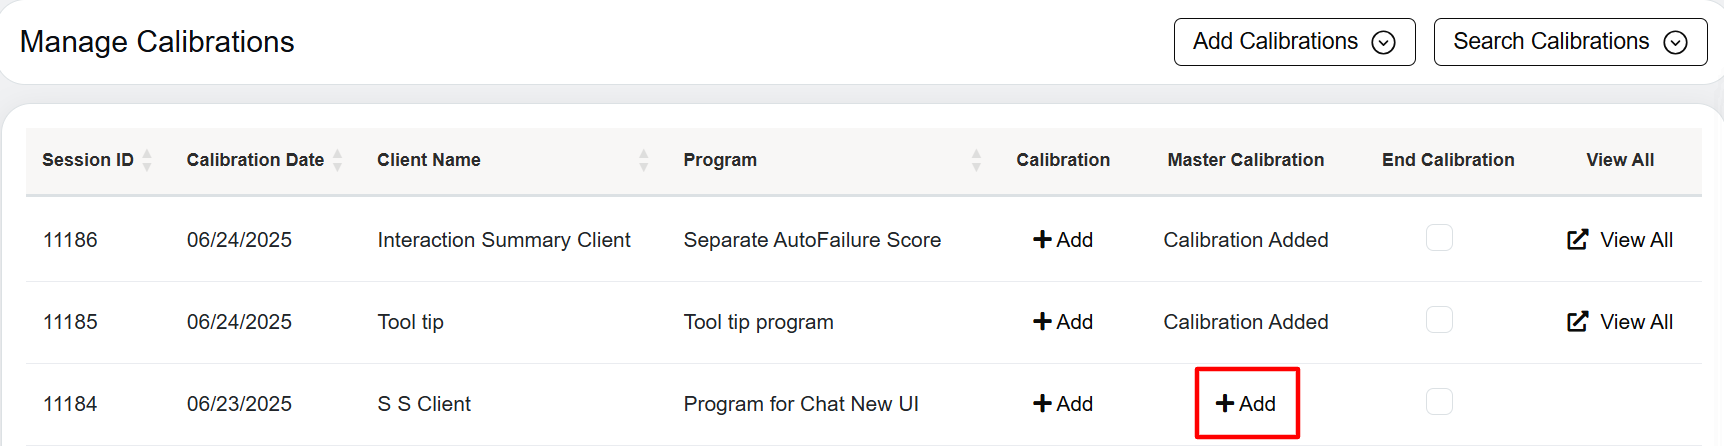Viewport: 1724px width, 446px height.
Task: Sort the table using the Session ID arrows
Action: (x=147, y=160)
